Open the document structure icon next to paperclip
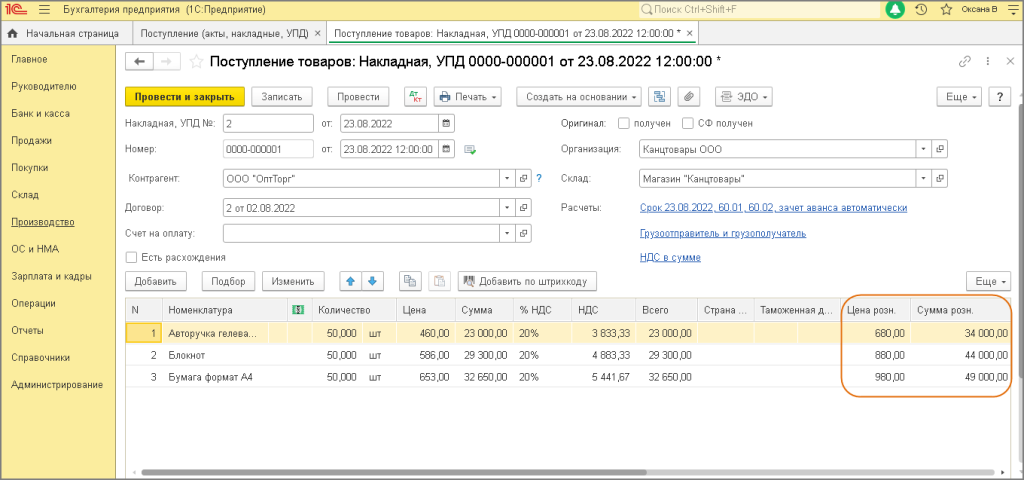This screenshot has width=1024, height=480. click(659, 97)
